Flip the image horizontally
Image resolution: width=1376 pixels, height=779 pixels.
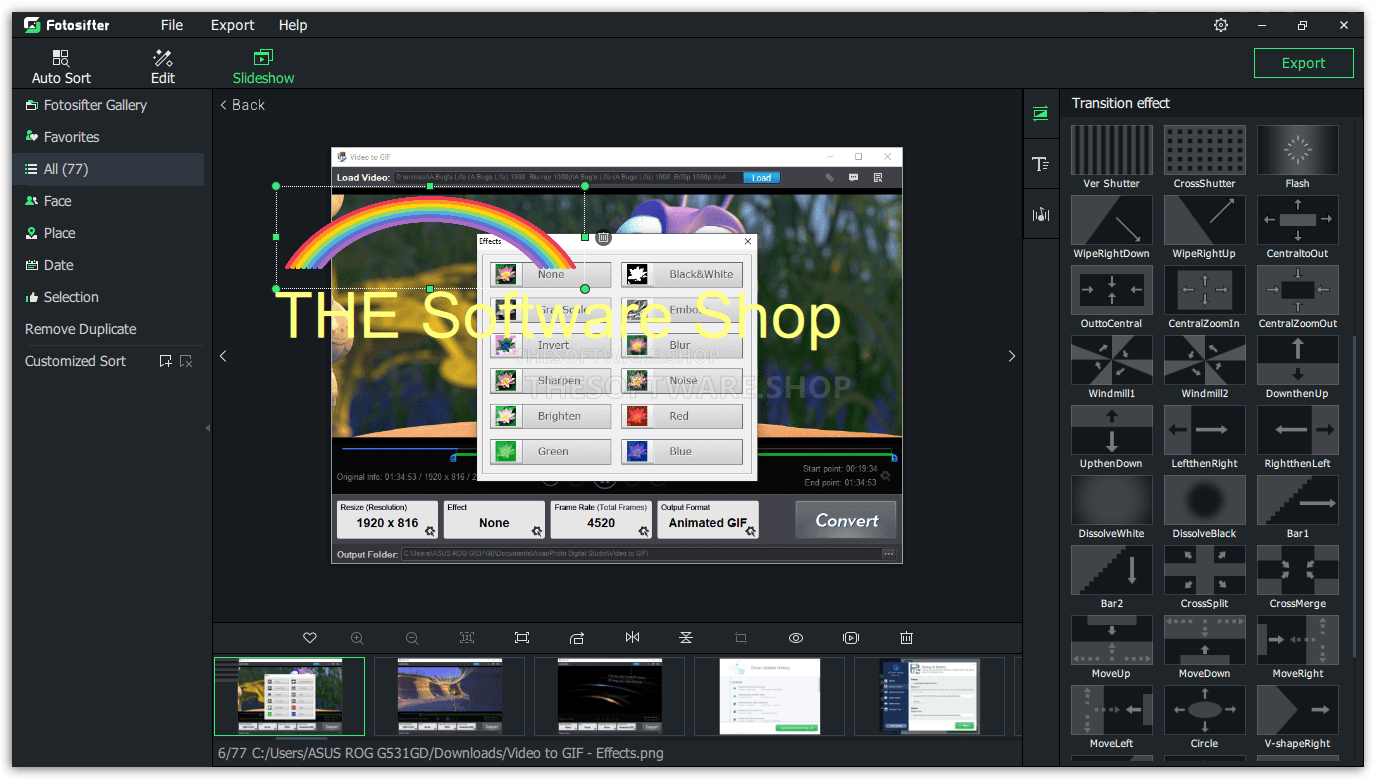tap(632, 637)
